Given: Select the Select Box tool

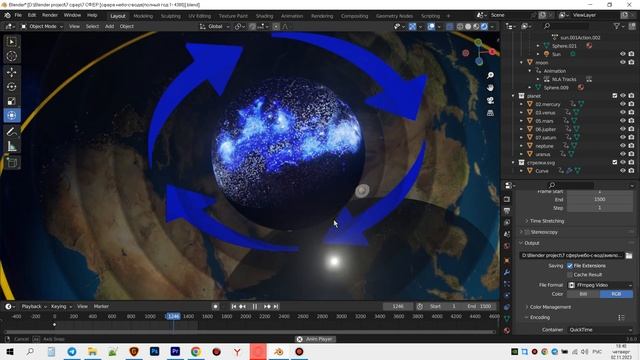Looking at the screenshot, I should (11, 42).
